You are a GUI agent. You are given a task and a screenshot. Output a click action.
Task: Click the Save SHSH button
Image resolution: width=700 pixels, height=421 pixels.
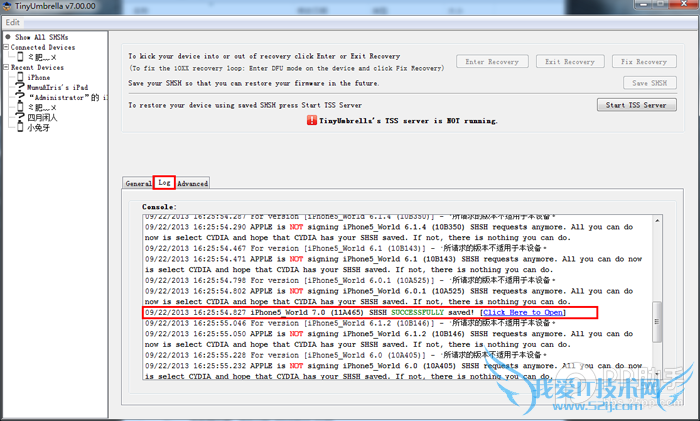[x=650, y=83]
